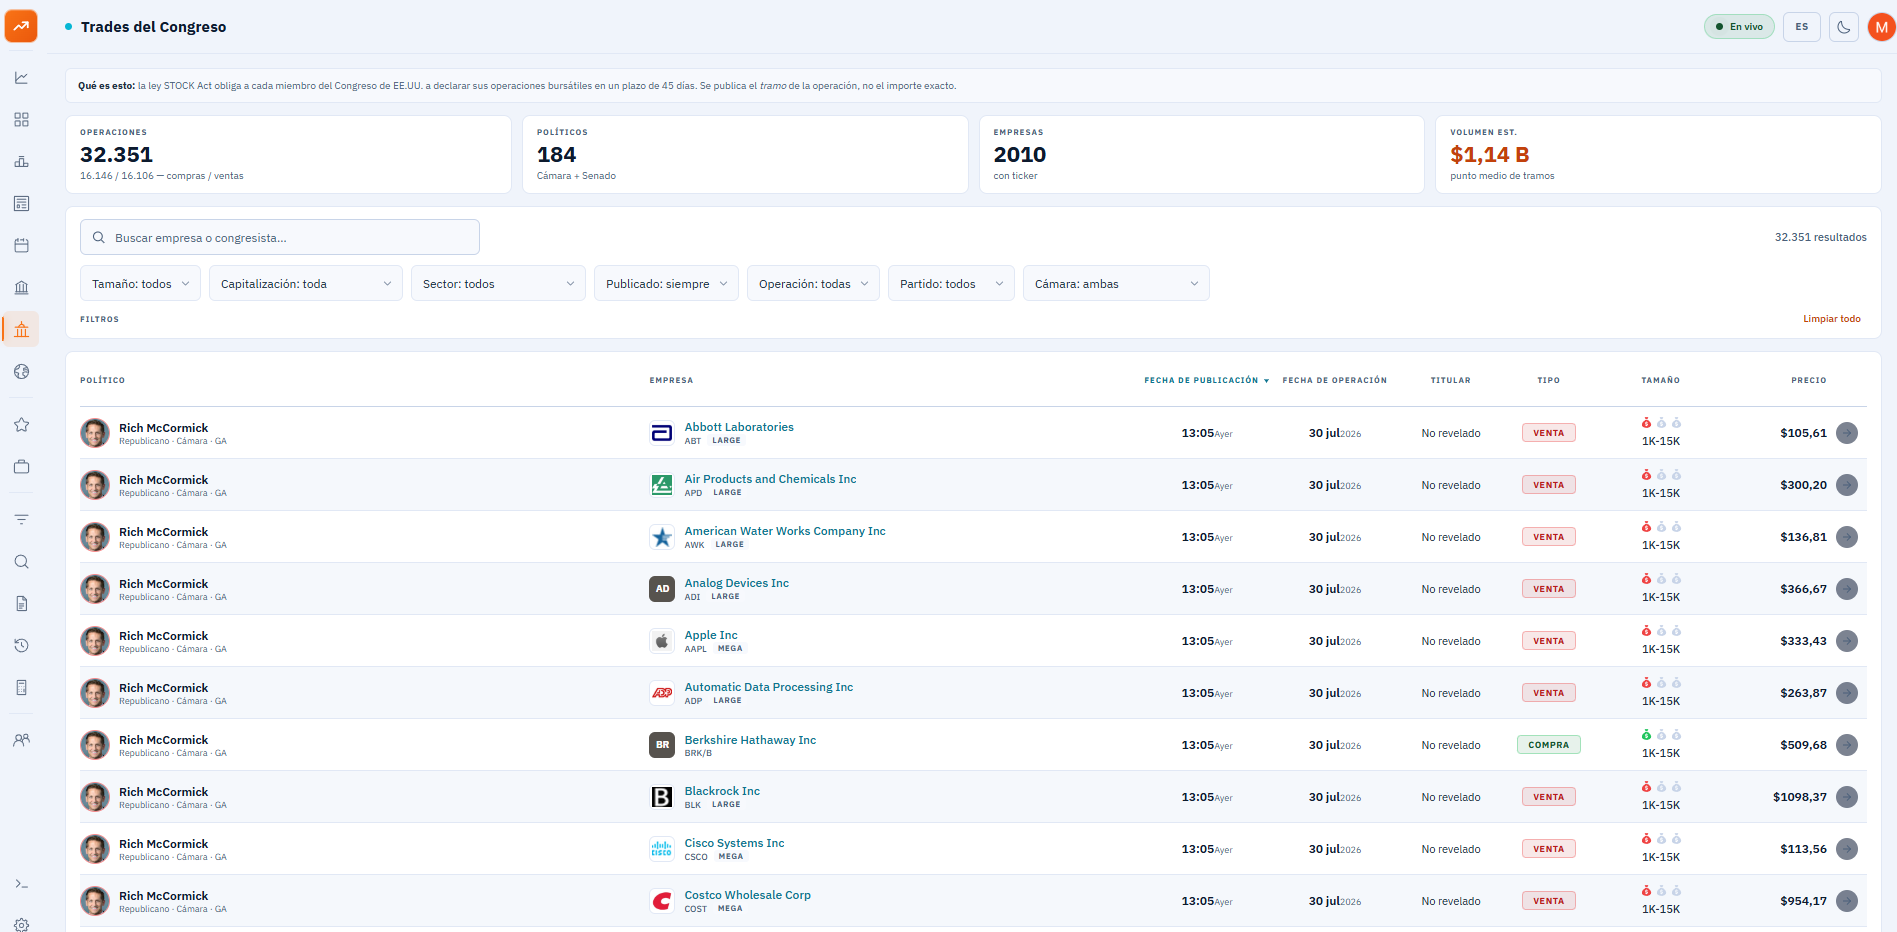Click the $1098,37 price value
1897x932 pixels.
tap(1799, 797)
